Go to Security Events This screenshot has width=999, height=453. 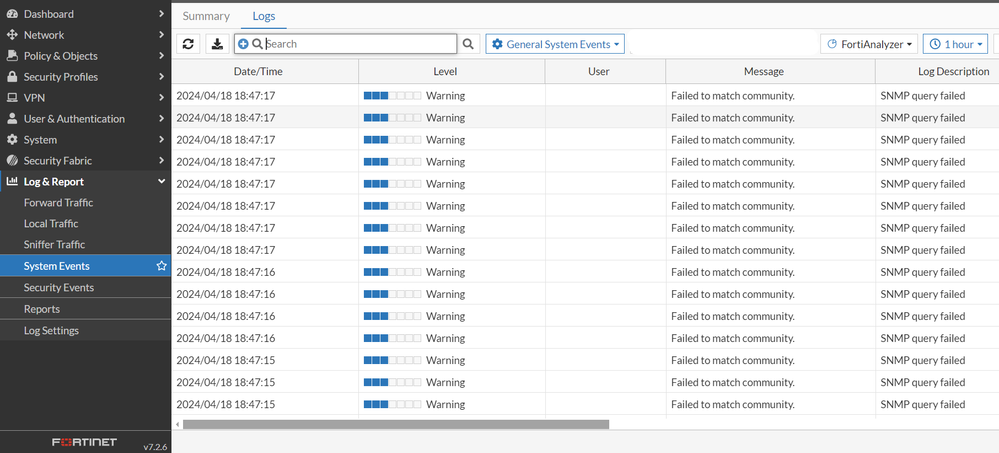click(x=59, y=287)
